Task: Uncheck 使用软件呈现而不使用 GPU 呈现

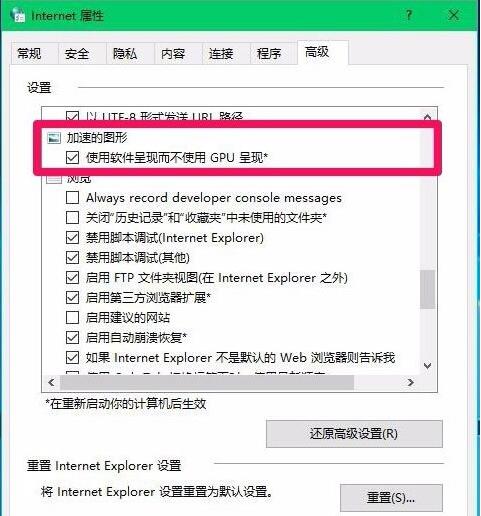Action: point(72,157)
